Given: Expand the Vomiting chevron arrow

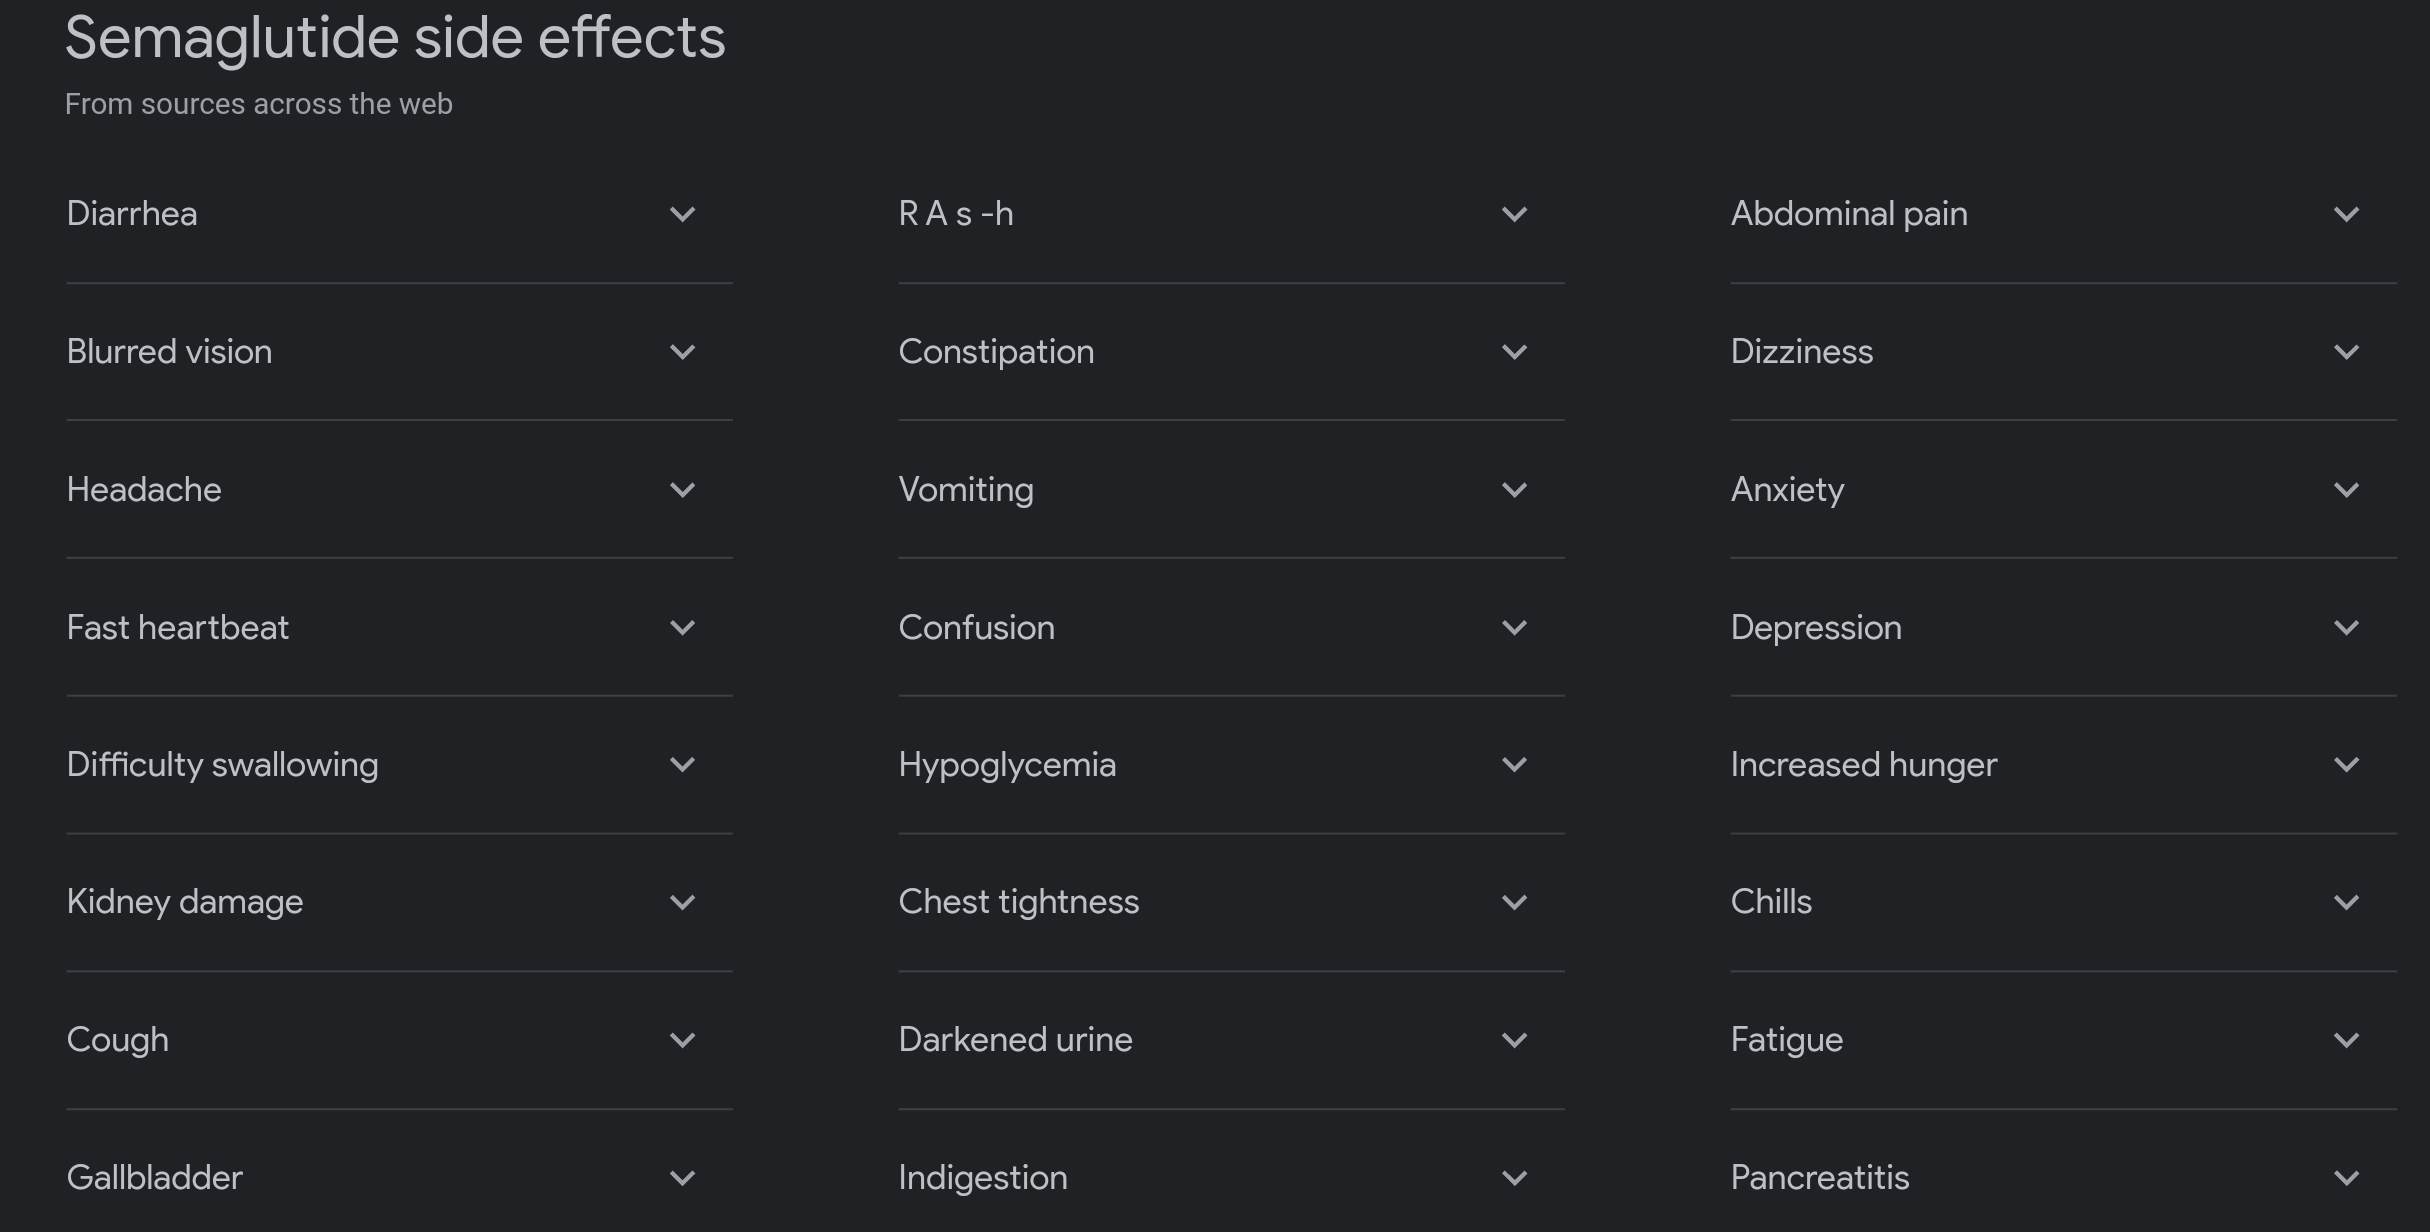Looking at the screenshot, I should (1514, 490).
